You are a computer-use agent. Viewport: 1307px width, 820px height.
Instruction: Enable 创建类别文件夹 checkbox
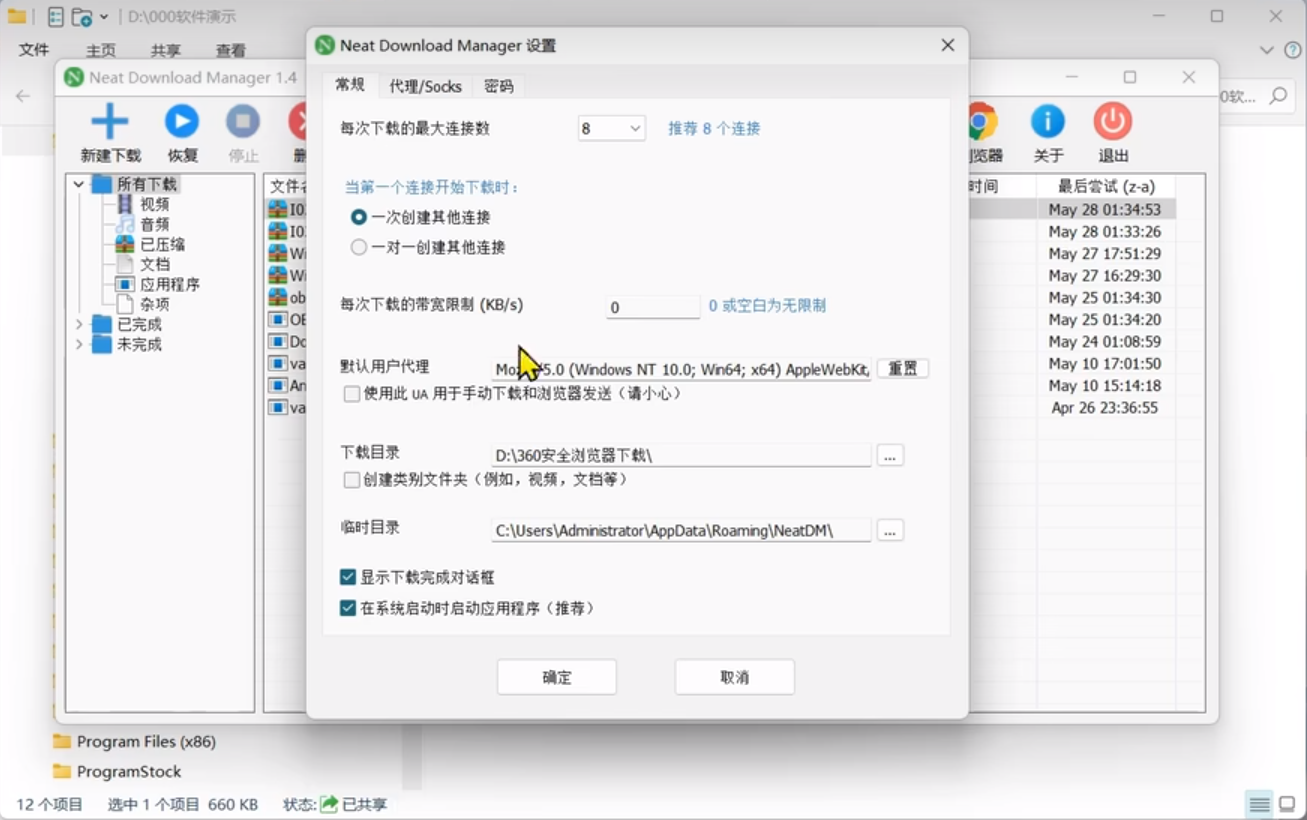coord(352,480)
